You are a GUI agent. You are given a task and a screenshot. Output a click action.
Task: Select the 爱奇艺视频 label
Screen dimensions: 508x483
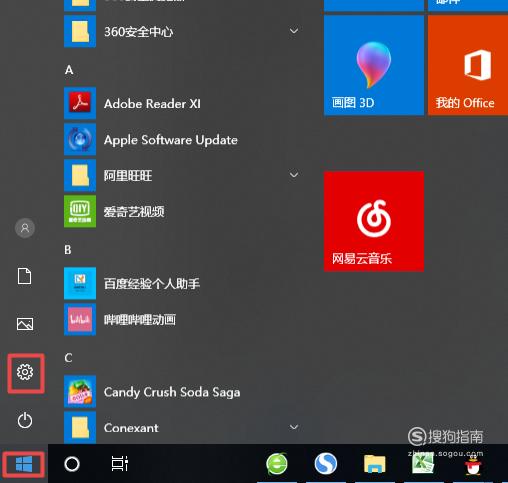(134, 212)
